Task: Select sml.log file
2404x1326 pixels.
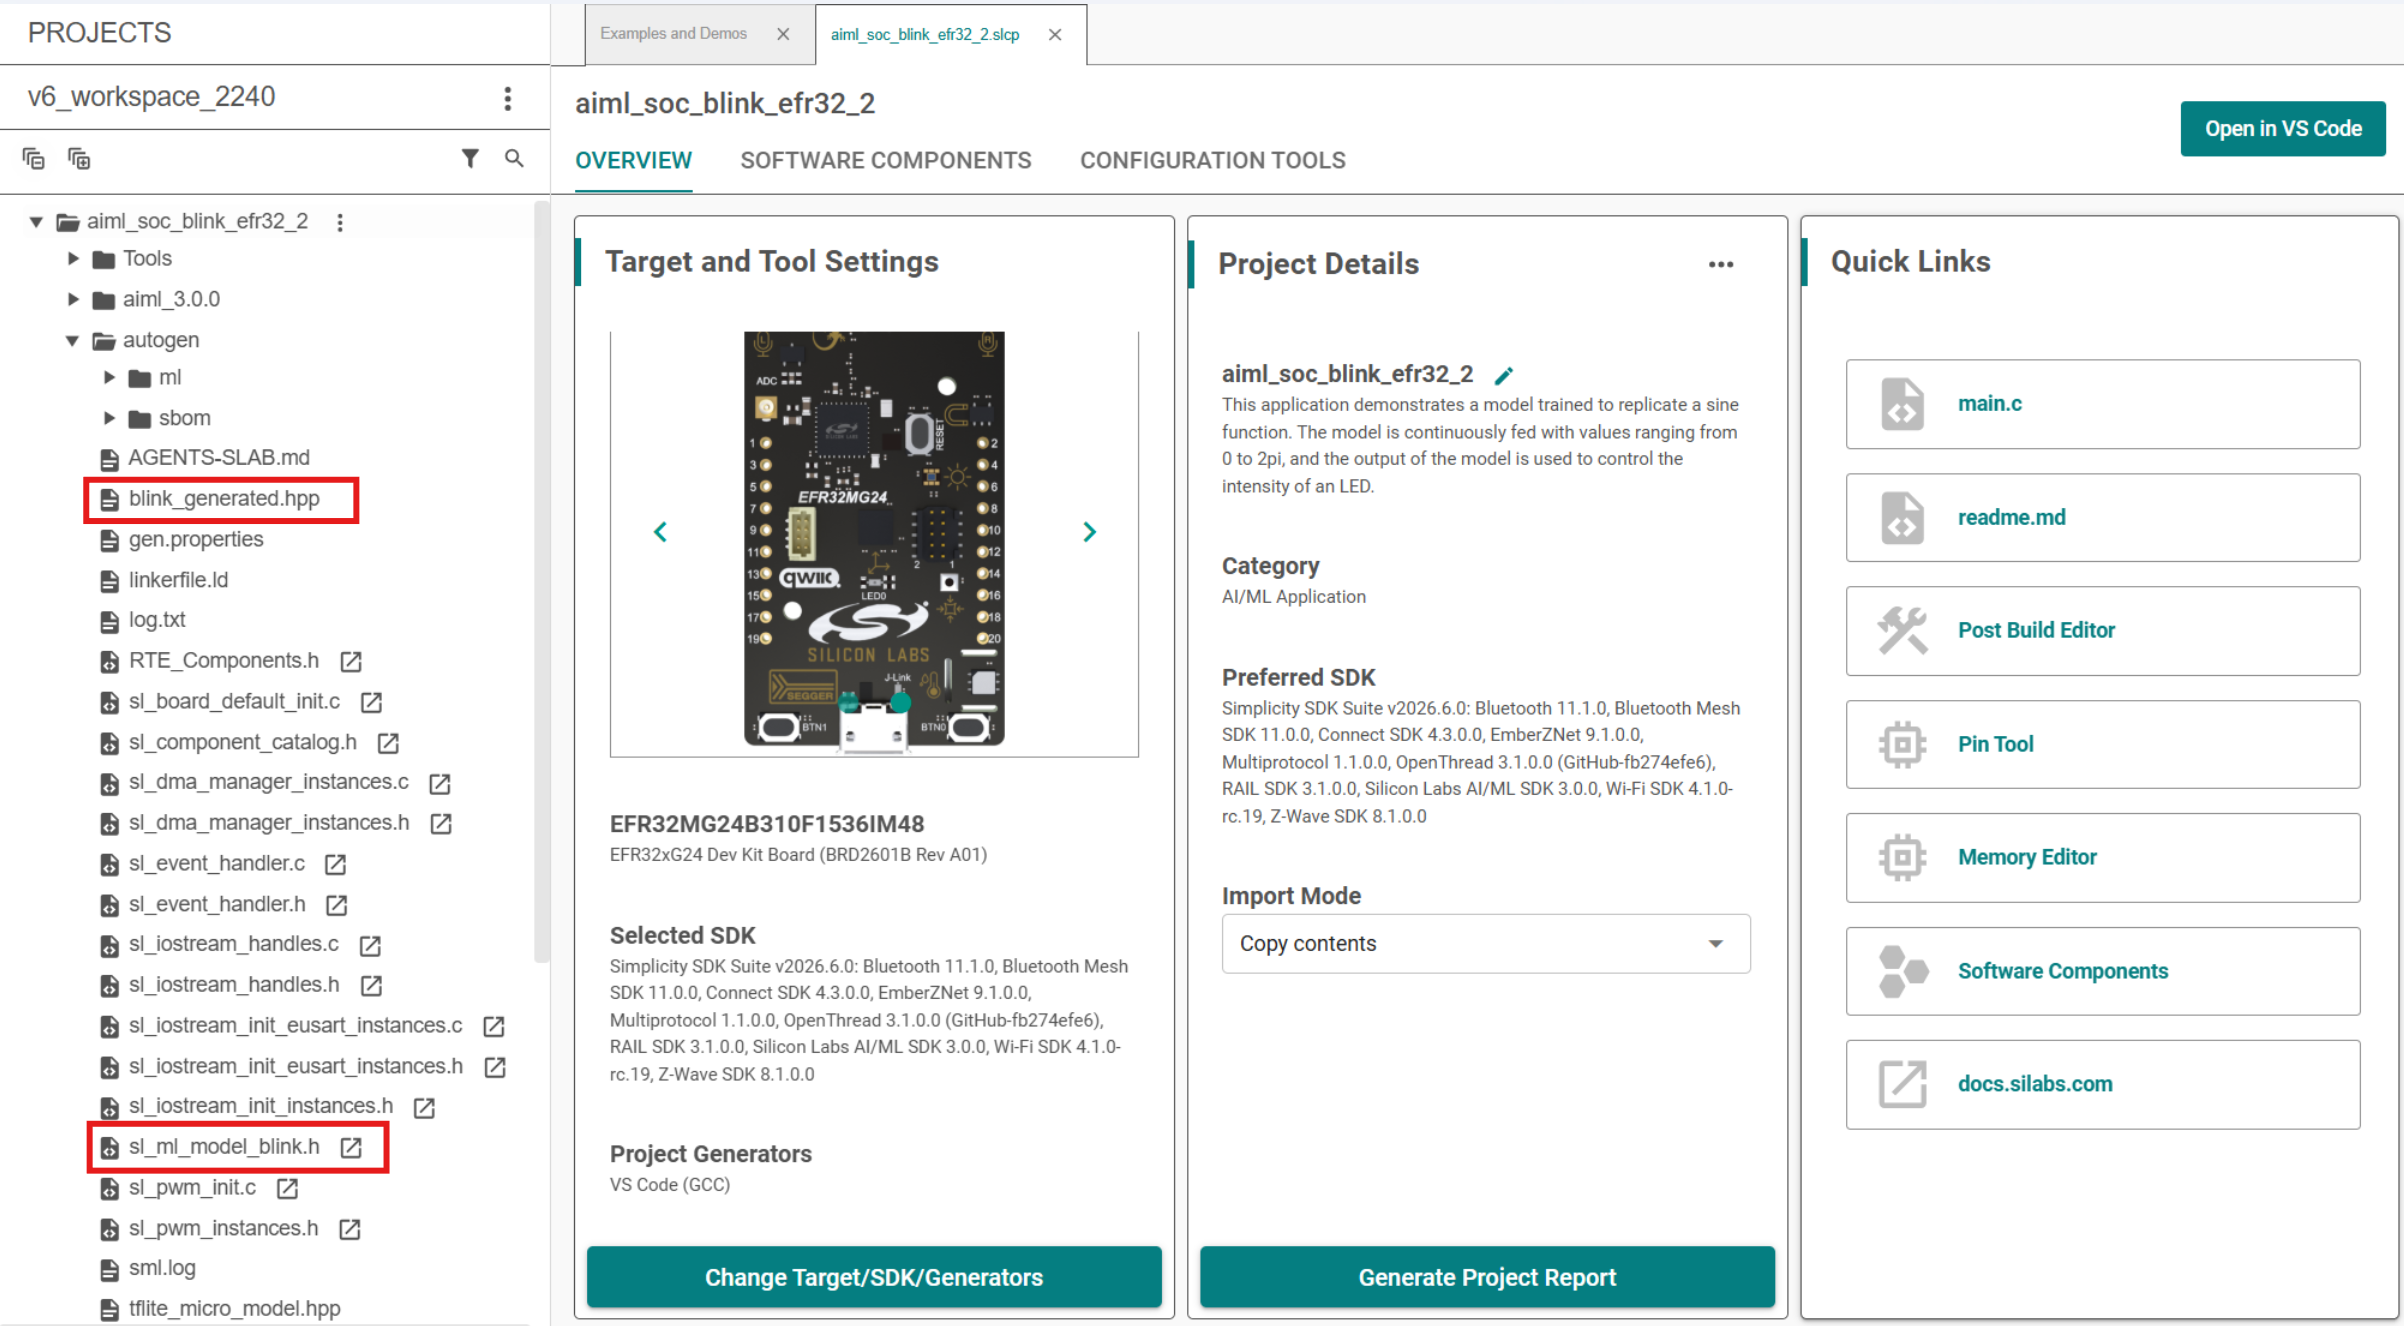Action: coord(161,1269)
